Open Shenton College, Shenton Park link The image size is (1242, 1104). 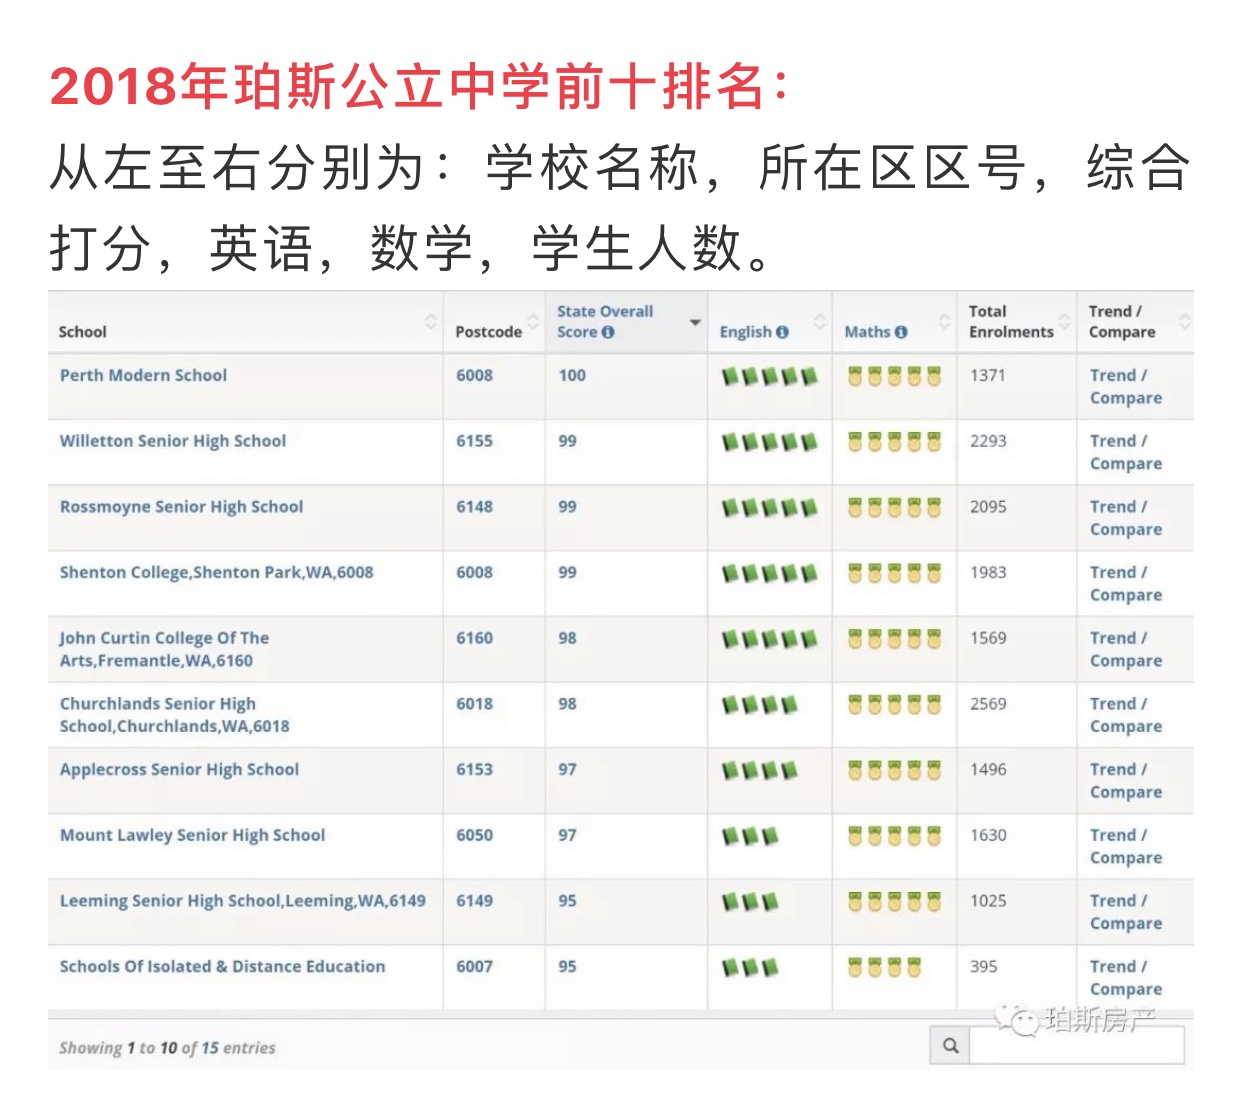pos(216,572)
